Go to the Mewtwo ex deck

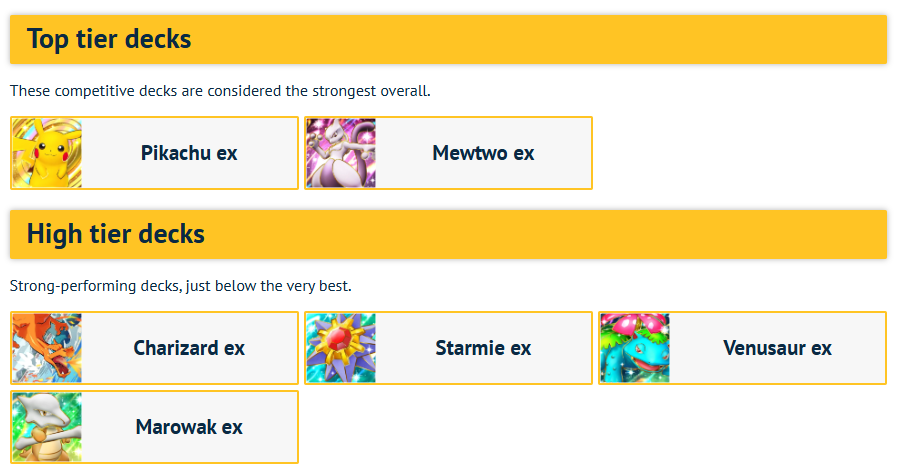[483, 153]
